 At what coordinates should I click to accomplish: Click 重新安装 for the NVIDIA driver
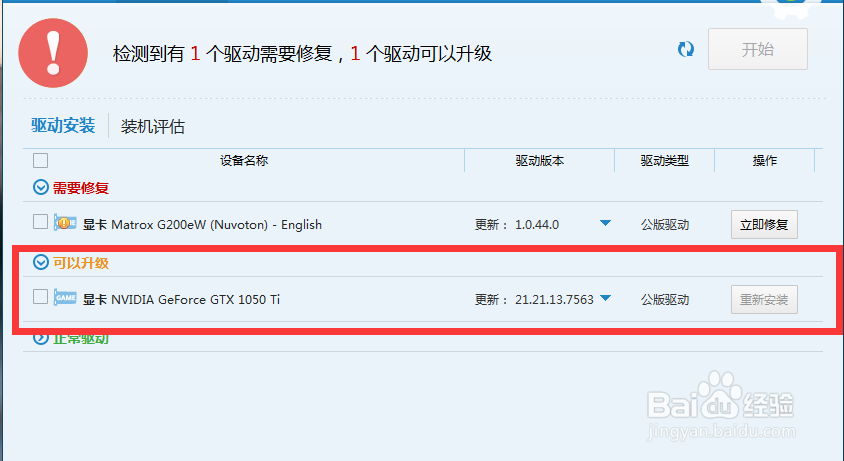[764, 299]
